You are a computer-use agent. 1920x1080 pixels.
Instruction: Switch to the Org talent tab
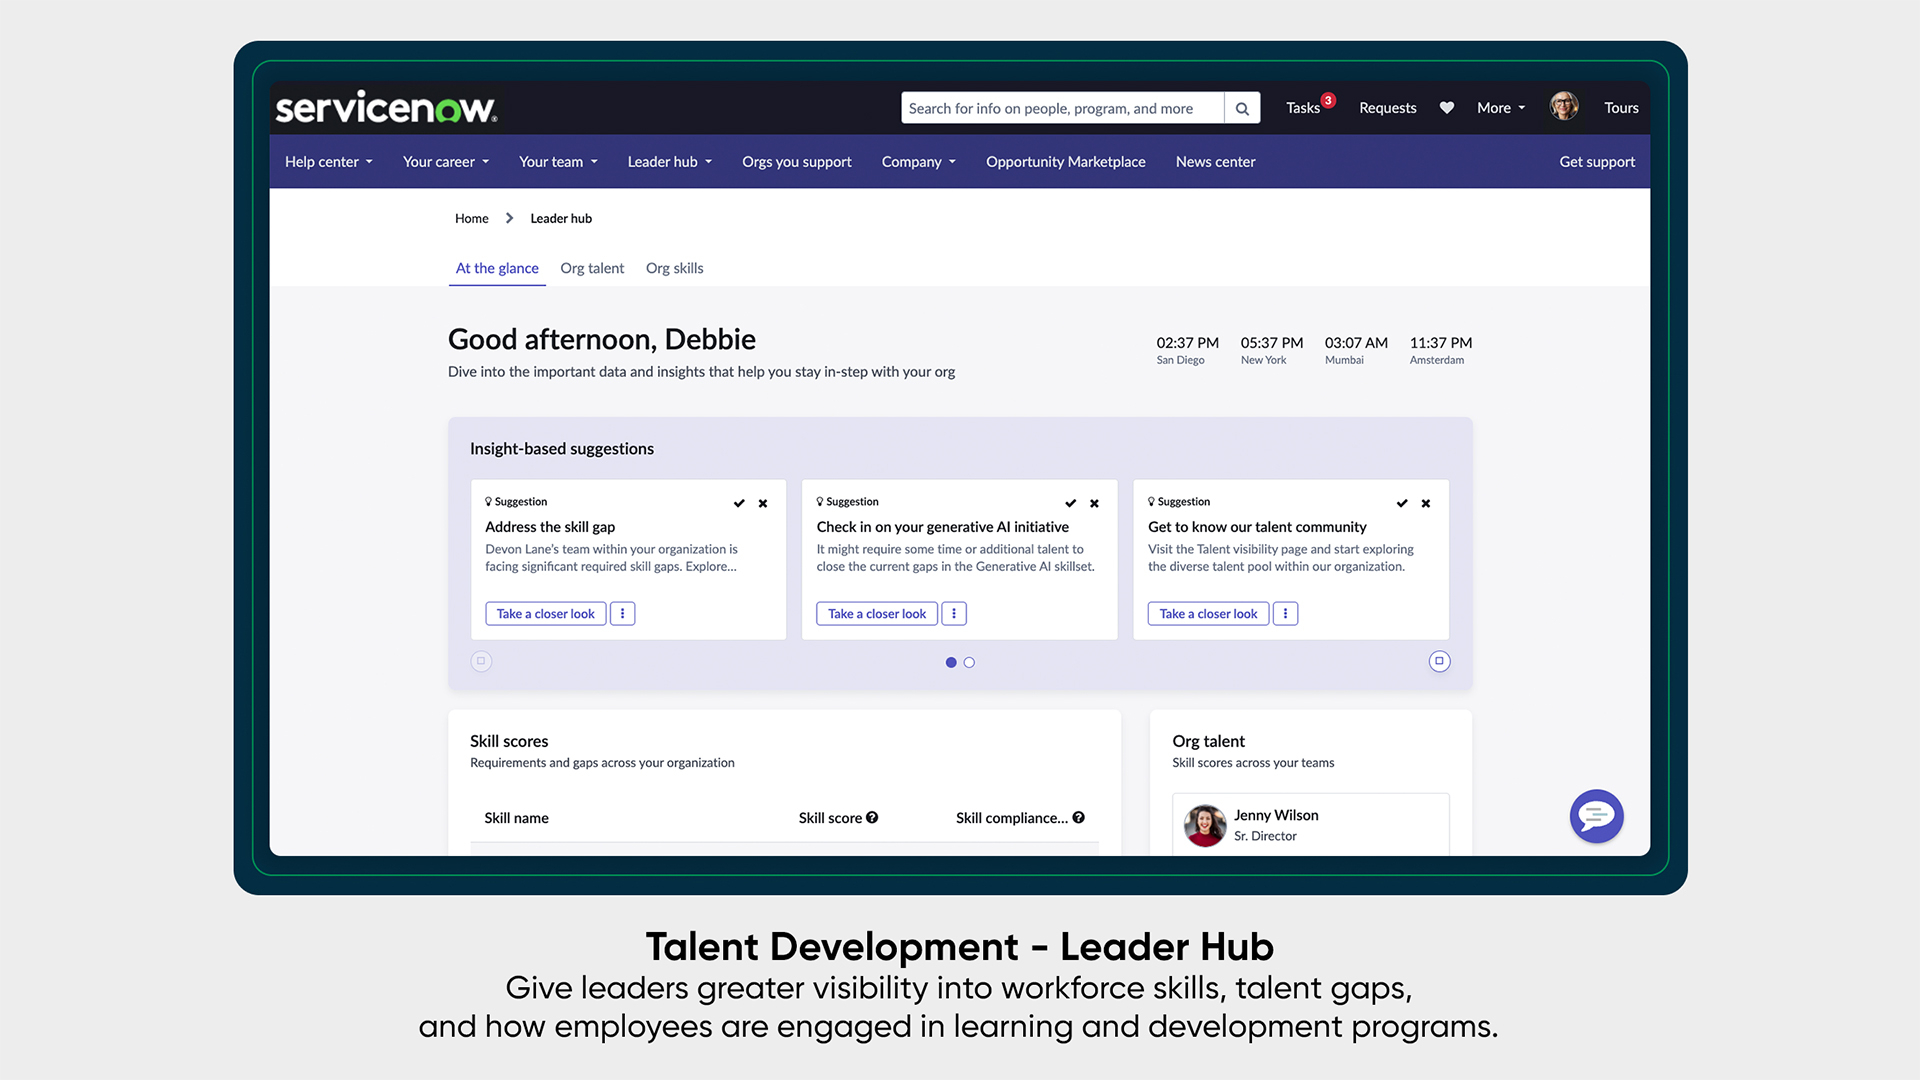coord(592,268)
